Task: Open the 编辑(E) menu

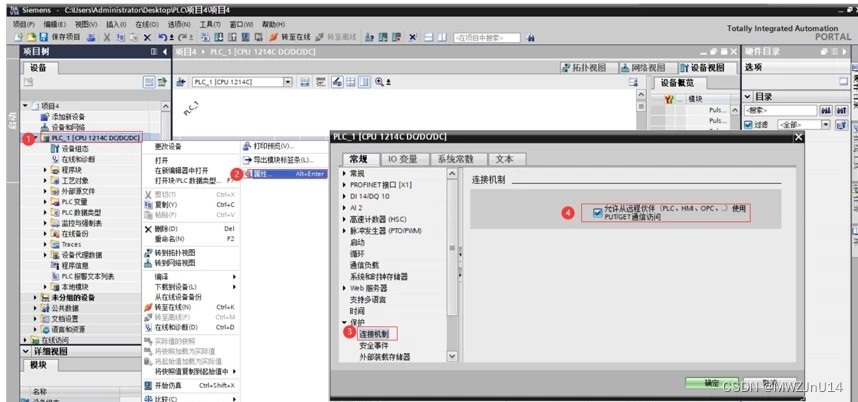Action: point(54,24)
